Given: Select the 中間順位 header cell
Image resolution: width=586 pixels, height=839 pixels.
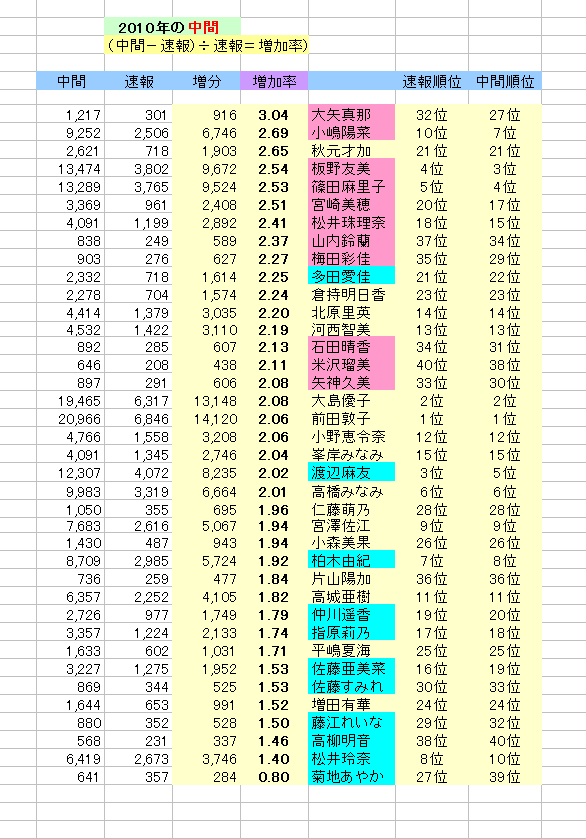Looking at the screenshot, I should click(505, 81).
